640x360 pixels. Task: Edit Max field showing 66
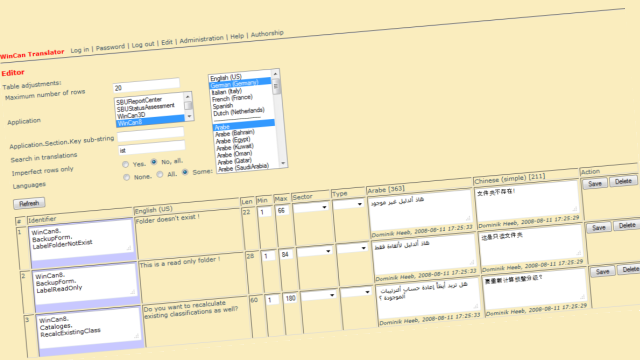pyautogui.click(x=283, y=210)
